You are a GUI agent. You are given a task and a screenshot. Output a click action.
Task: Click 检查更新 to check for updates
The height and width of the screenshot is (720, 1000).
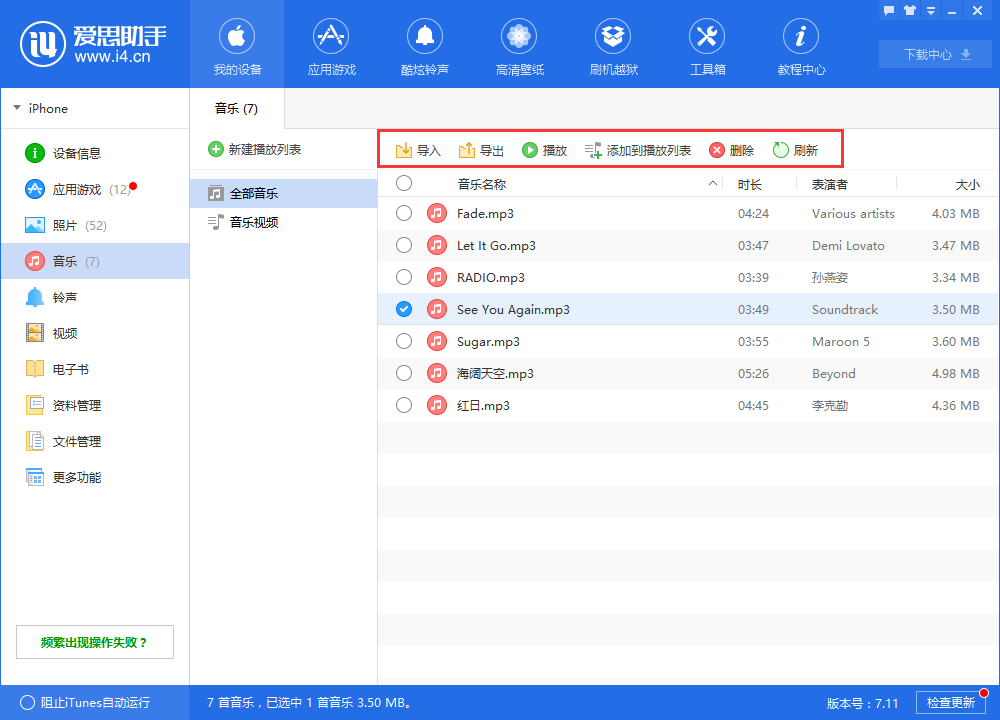pos(952,702)
